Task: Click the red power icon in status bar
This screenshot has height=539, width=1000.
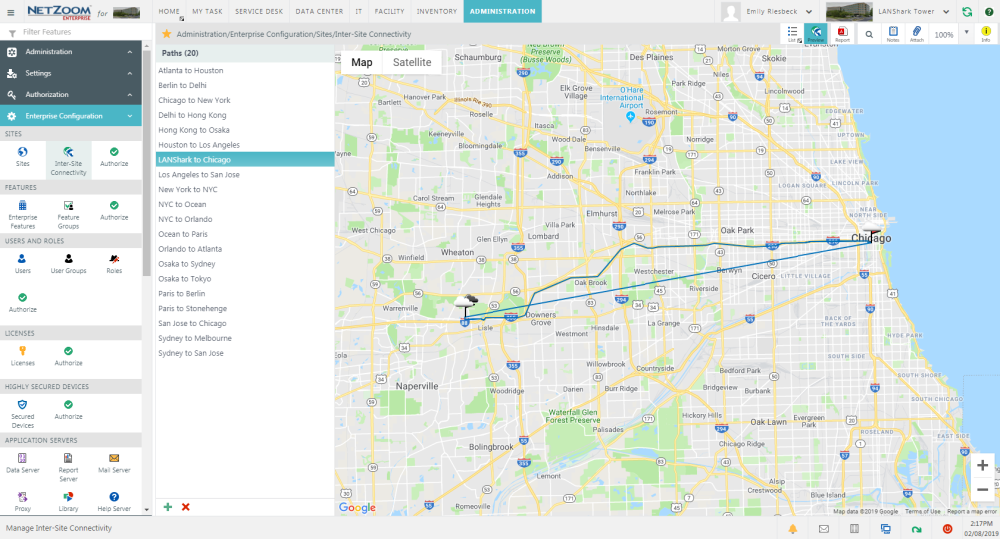Action: pyautogui.click(x=947, y=529)
